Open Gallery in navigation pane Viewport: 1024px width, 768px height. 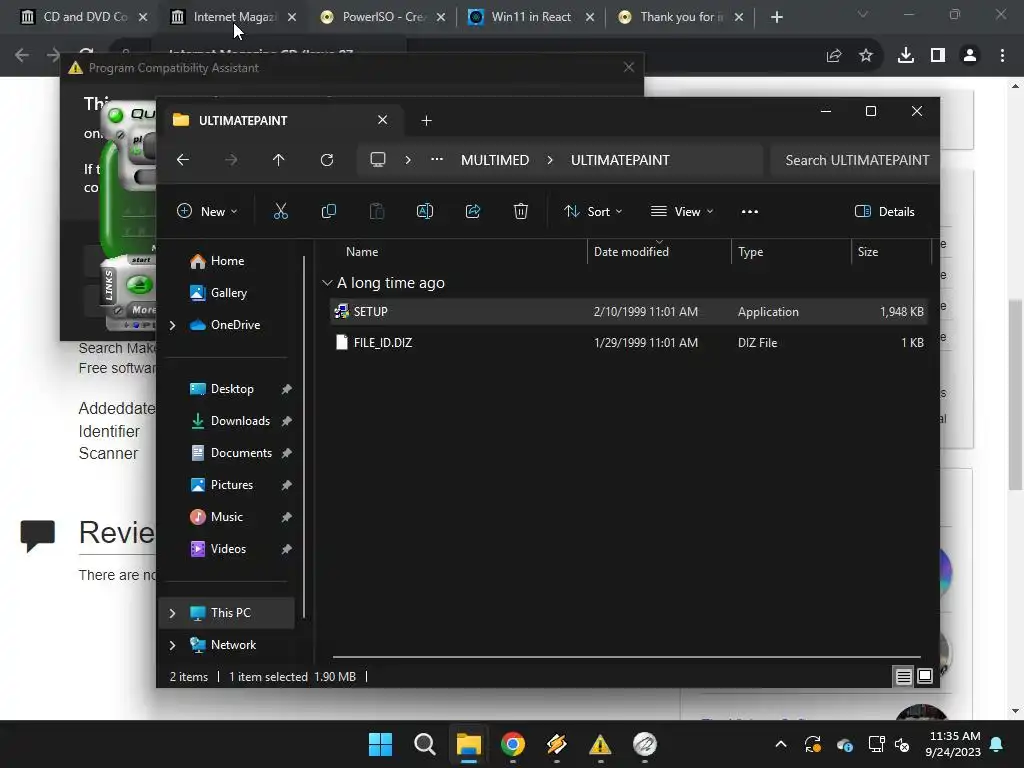coord(226,293)
